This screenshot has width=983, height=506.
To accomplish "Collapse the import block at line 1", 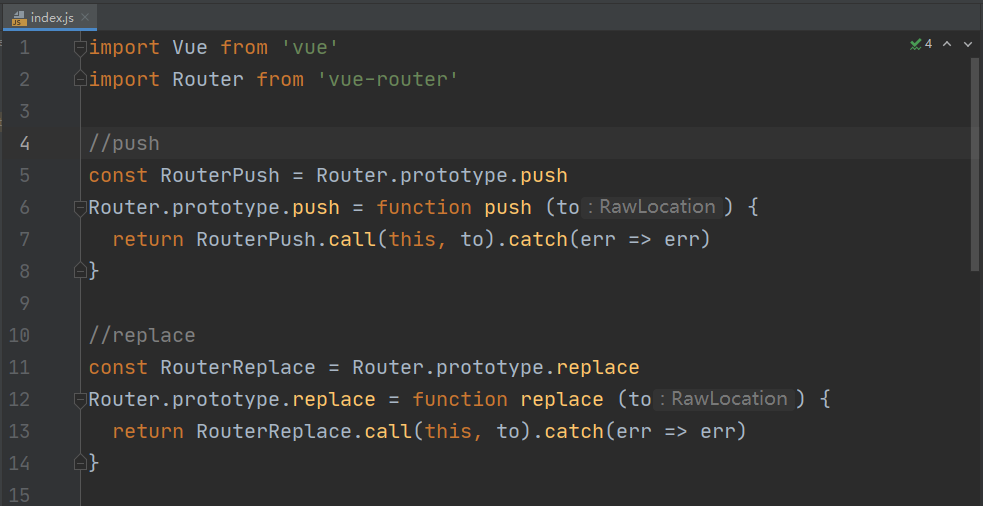I will click(x=80, y=48).
